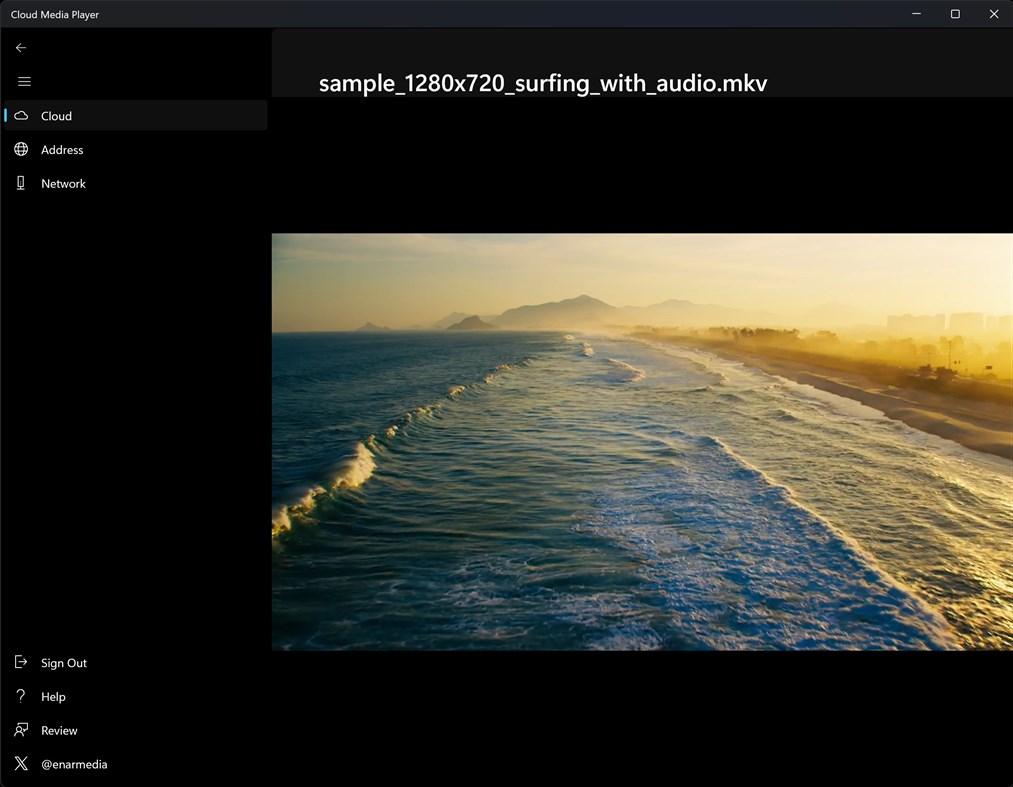
Task: Click the globe icon beside Address
Action: click(x=20, y=149)
